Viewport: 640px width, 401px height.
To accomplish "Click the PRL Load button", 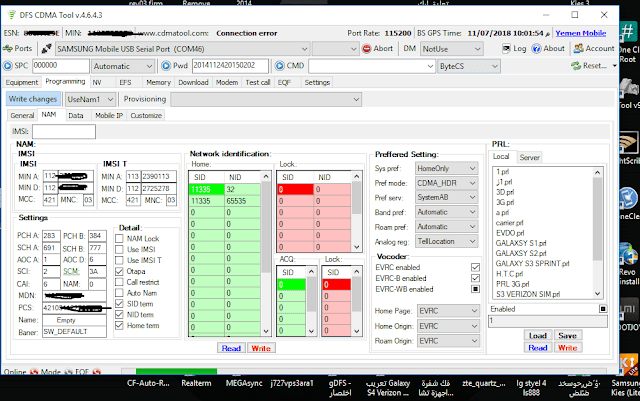I will coord(538,336).
